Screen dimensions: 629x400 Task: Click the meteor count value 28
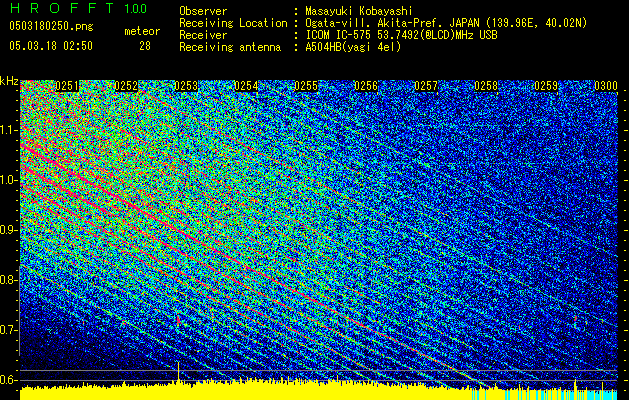145,46
